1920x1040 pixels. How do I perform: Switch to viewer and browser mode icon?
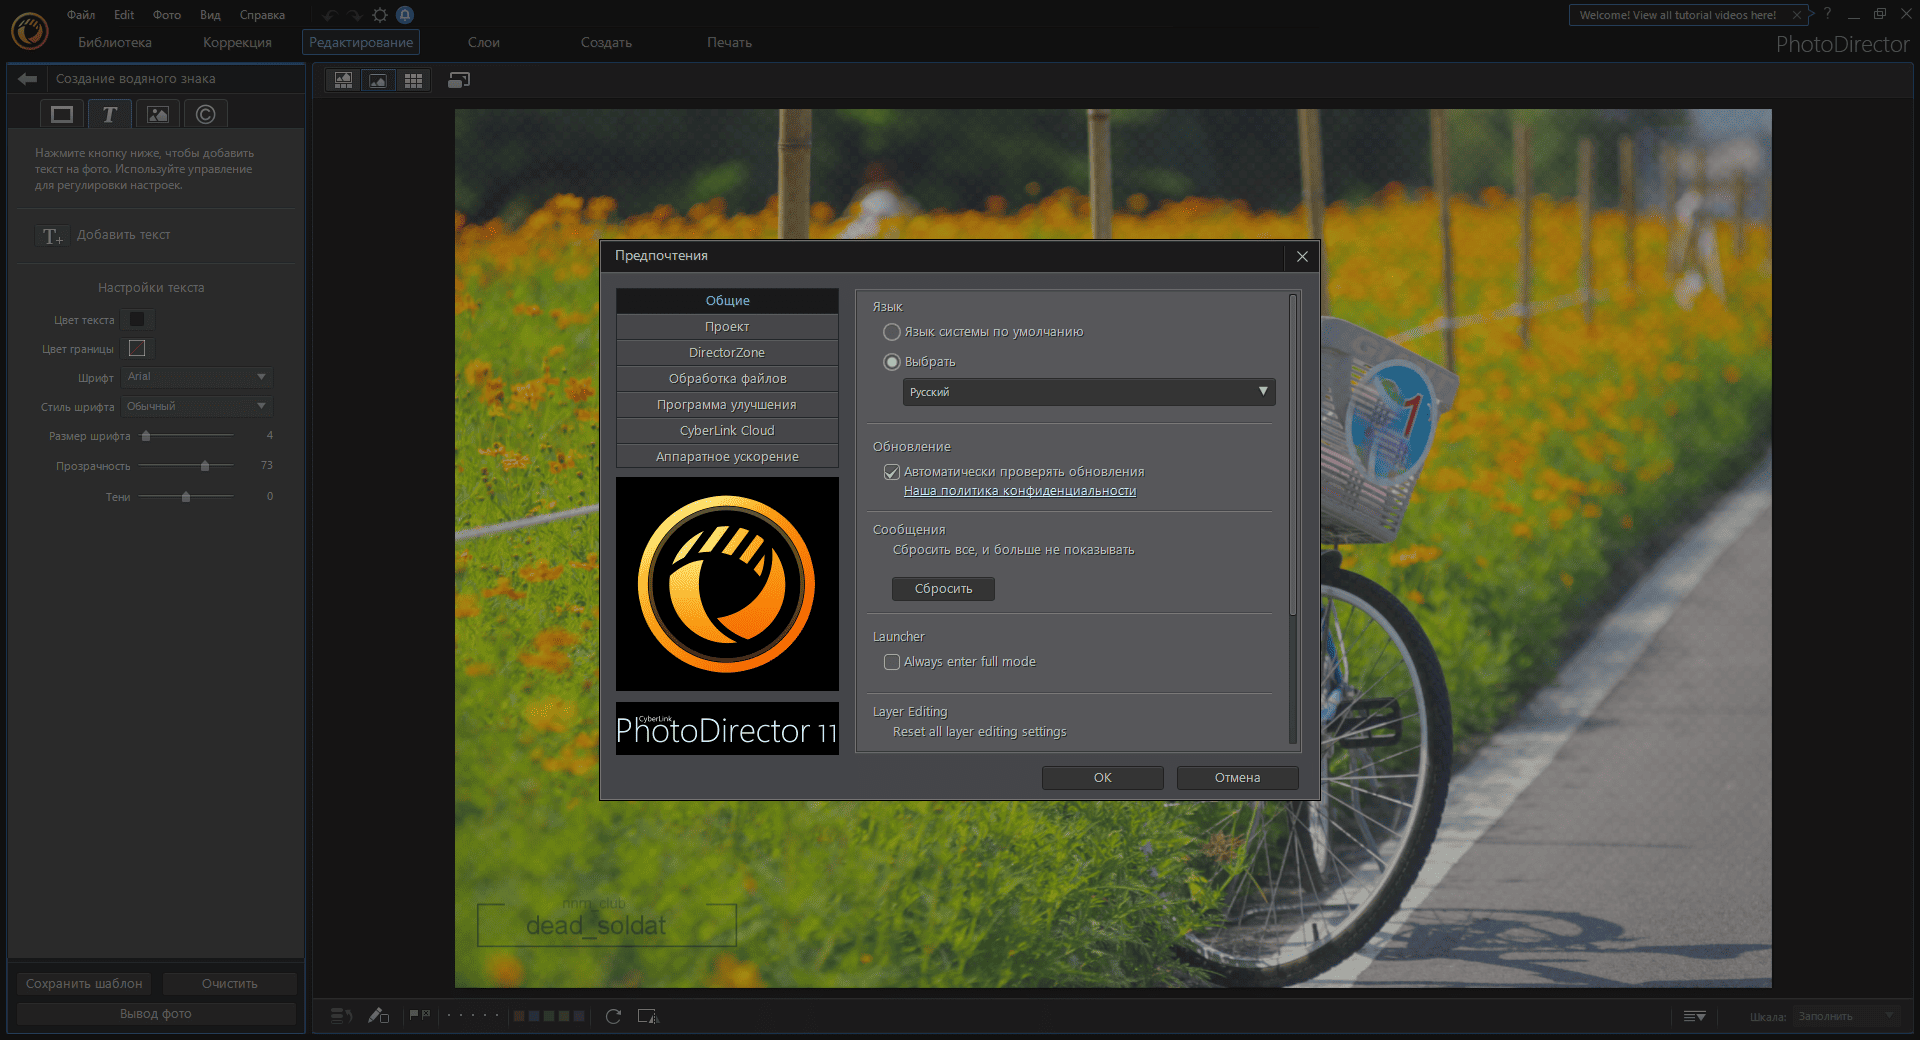coord(343,80)
